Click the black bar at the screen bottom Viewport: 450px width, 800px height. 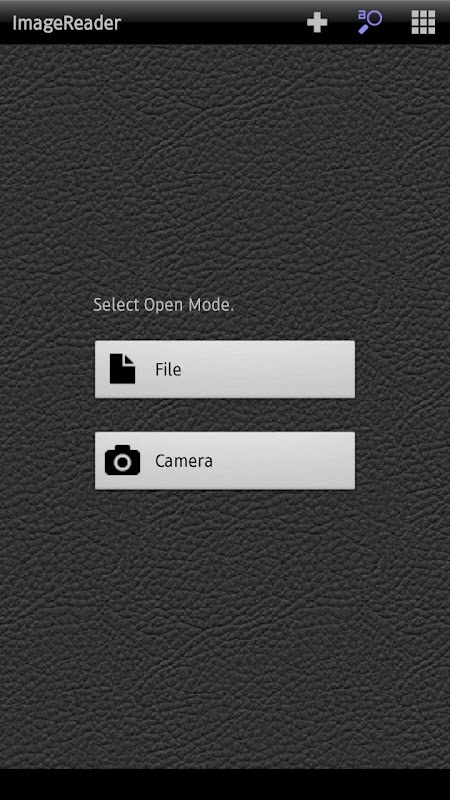(x=225, y=784)
